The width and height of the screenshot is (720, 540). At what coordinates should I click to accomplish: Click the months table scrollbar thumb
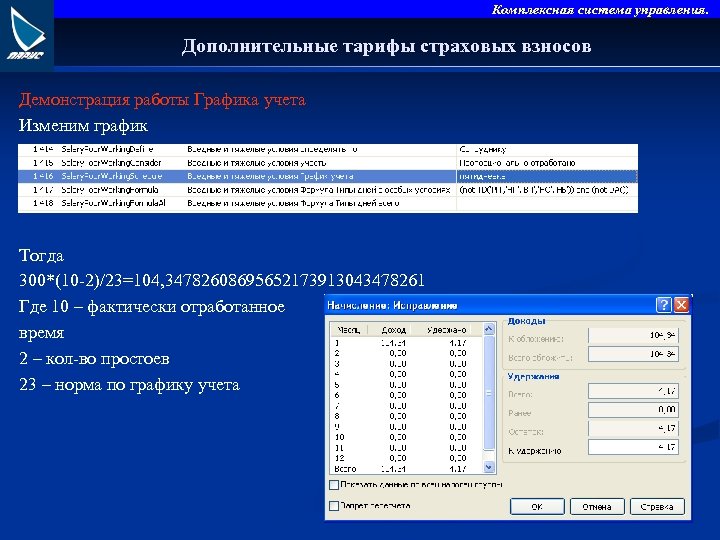pos(489,393)
